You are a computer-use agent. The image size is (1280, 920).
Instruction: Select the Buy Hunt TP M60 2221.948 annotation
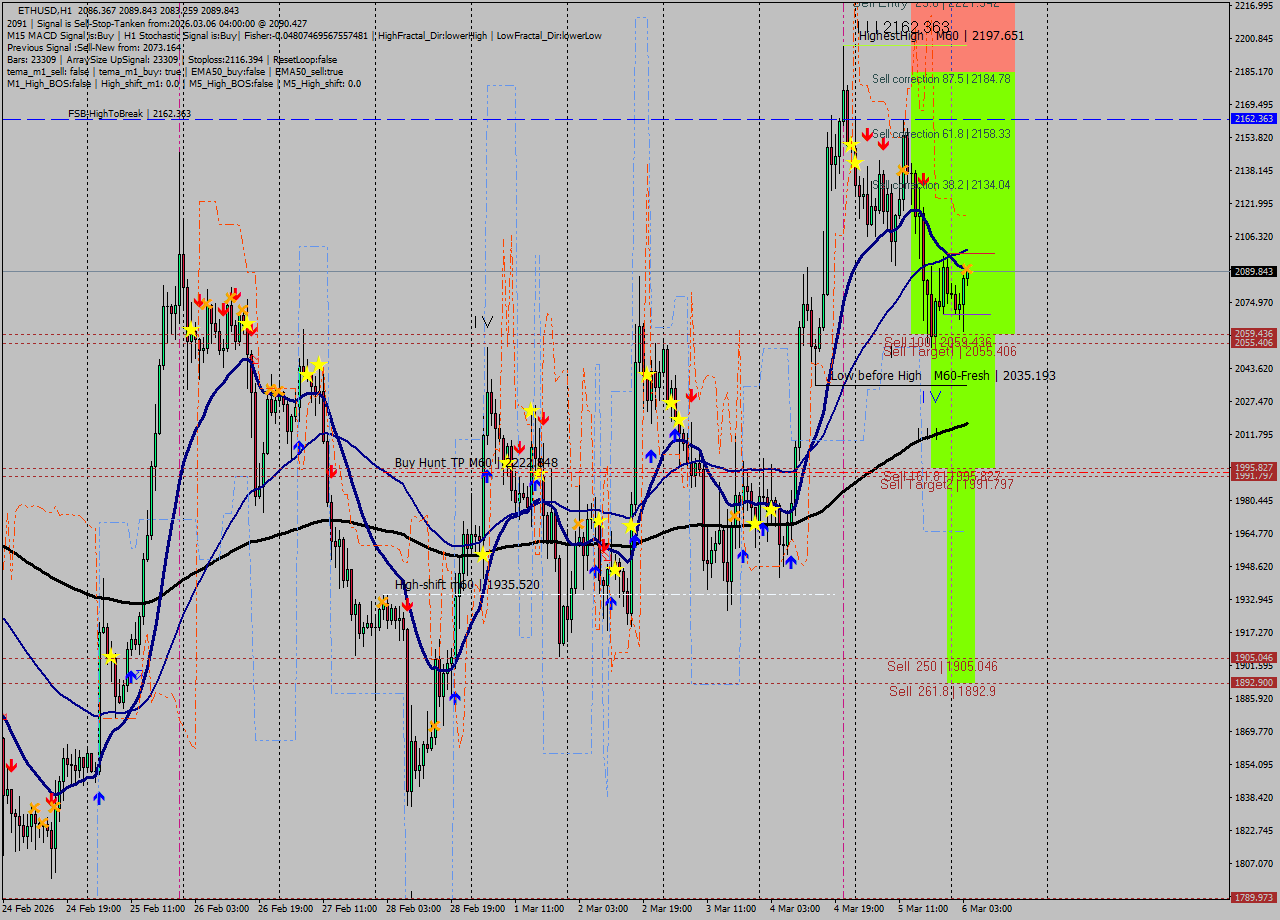point(470,462)
